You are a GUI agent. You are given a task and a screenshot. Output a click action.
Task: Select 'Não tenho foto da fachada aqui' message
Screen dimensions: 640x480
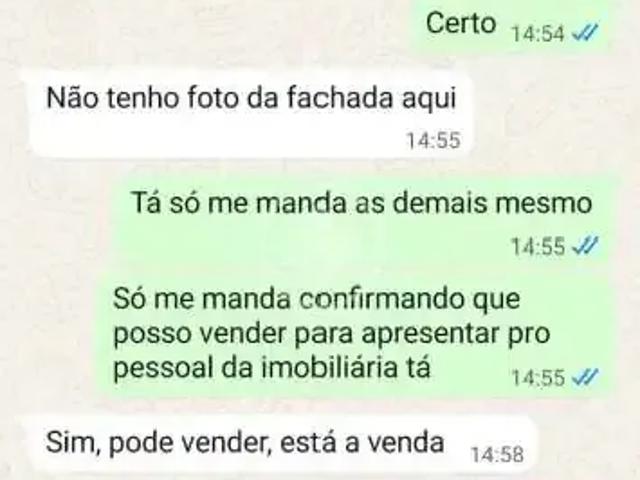coord(252,113)
